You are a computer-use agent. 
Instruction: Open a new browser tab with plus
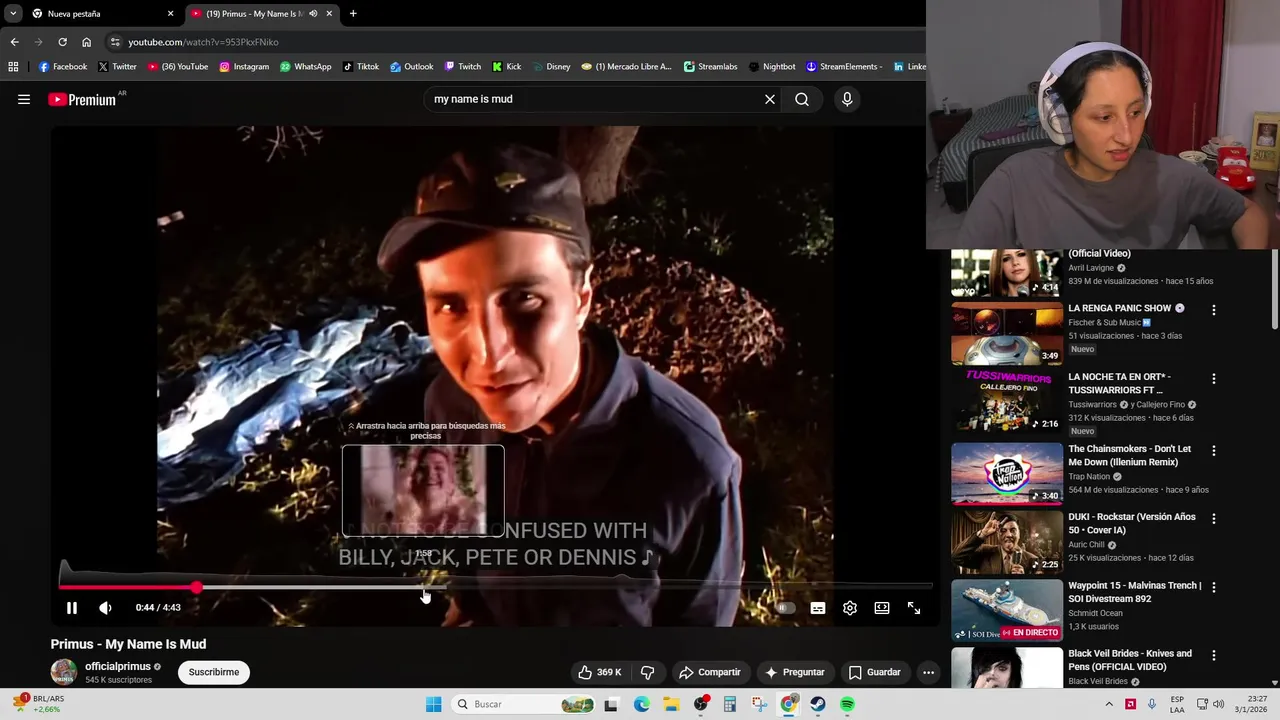(353, 14)
